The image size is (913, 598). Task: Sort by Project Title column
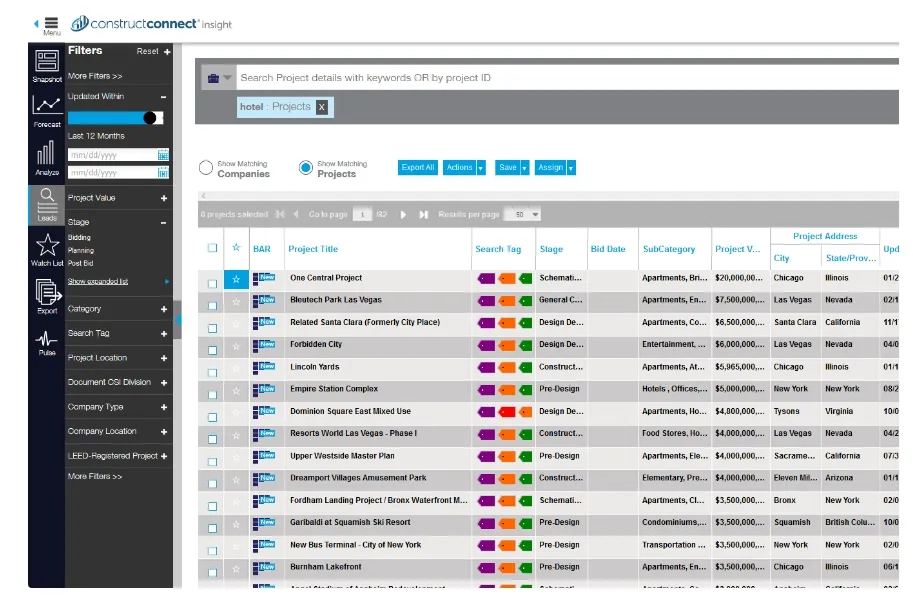(313, 249)
